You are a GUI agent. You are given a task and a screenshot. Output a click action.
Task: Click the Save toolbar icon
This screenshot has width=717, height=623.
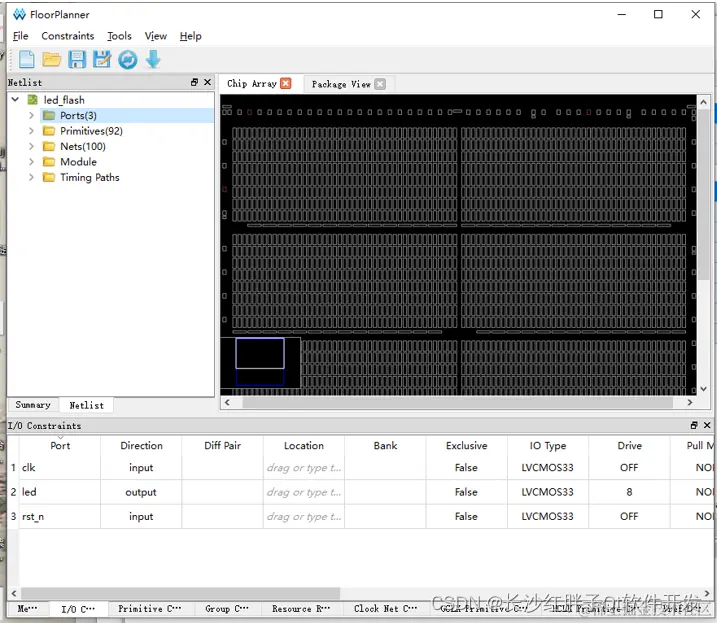(77, 59)
